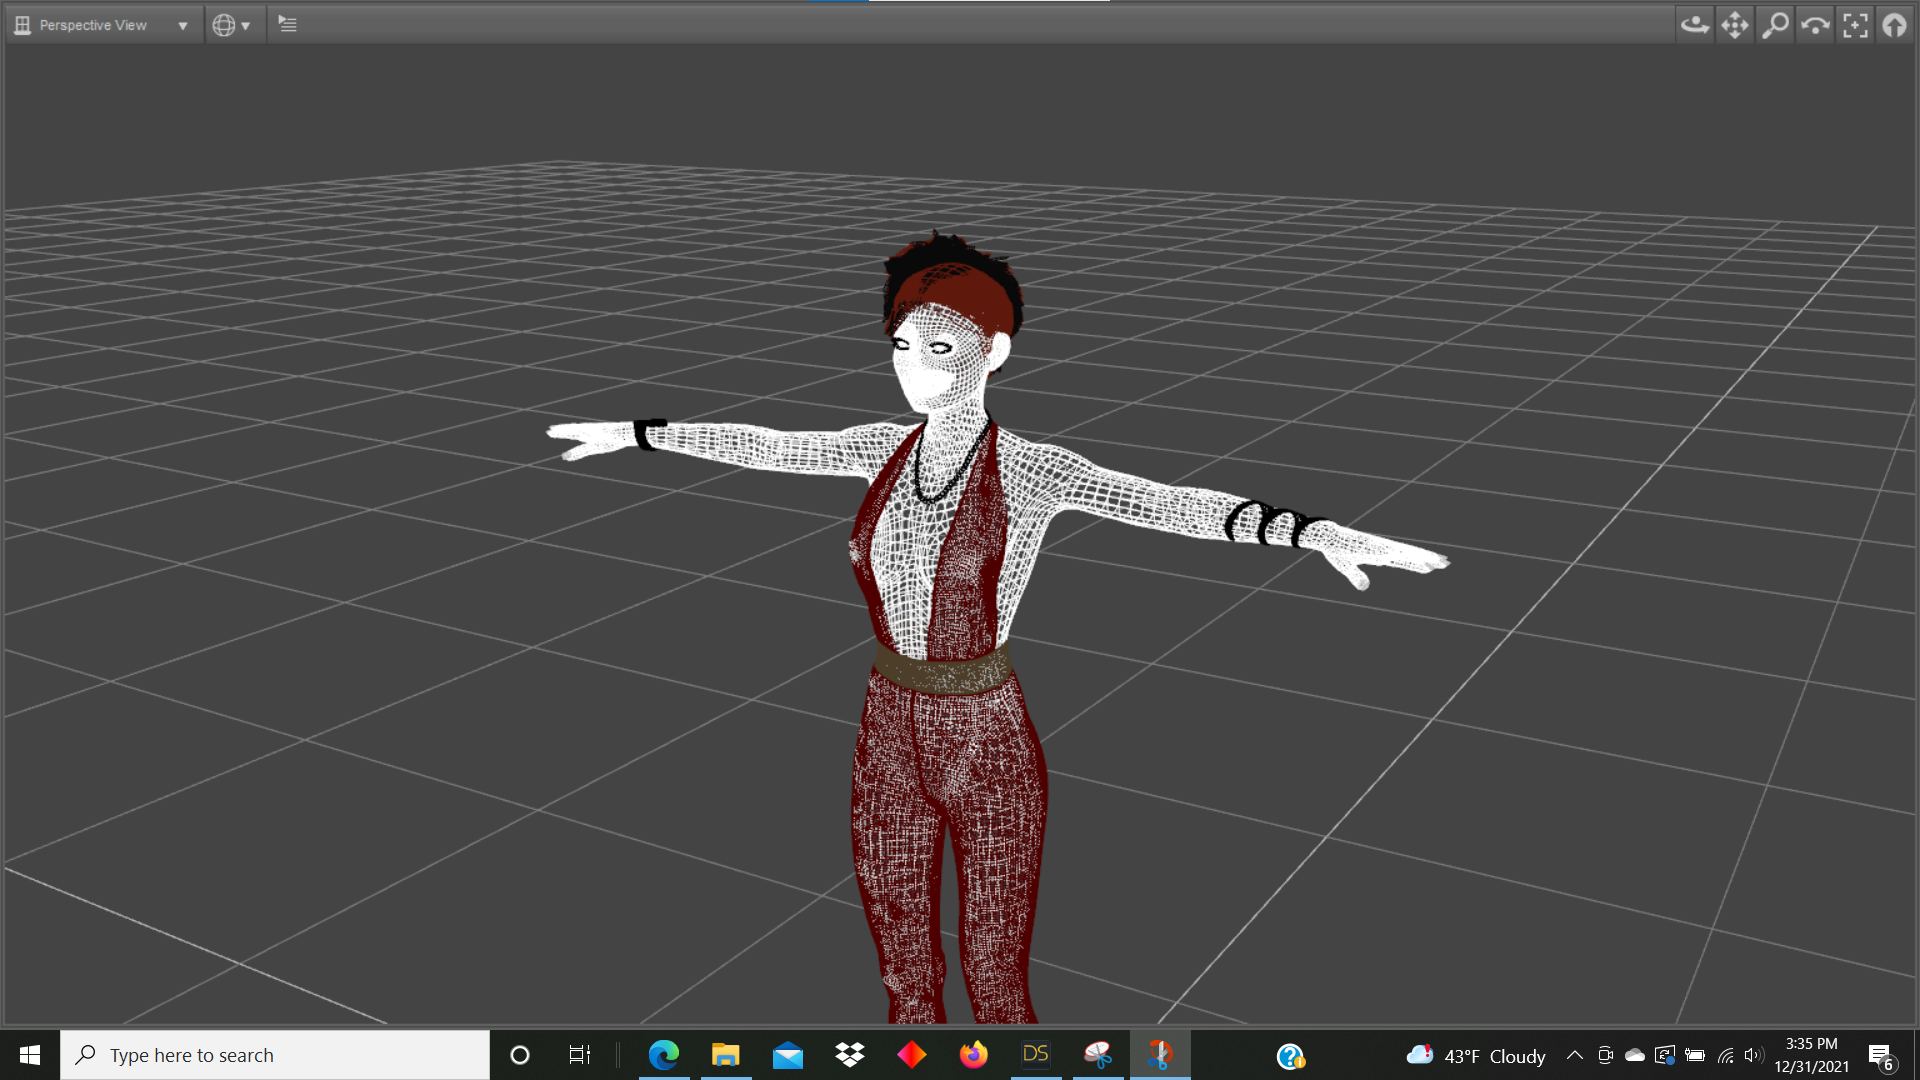Click inside the search input field
Viewport: 1920px width, 1080px height.
[275, 1055]
